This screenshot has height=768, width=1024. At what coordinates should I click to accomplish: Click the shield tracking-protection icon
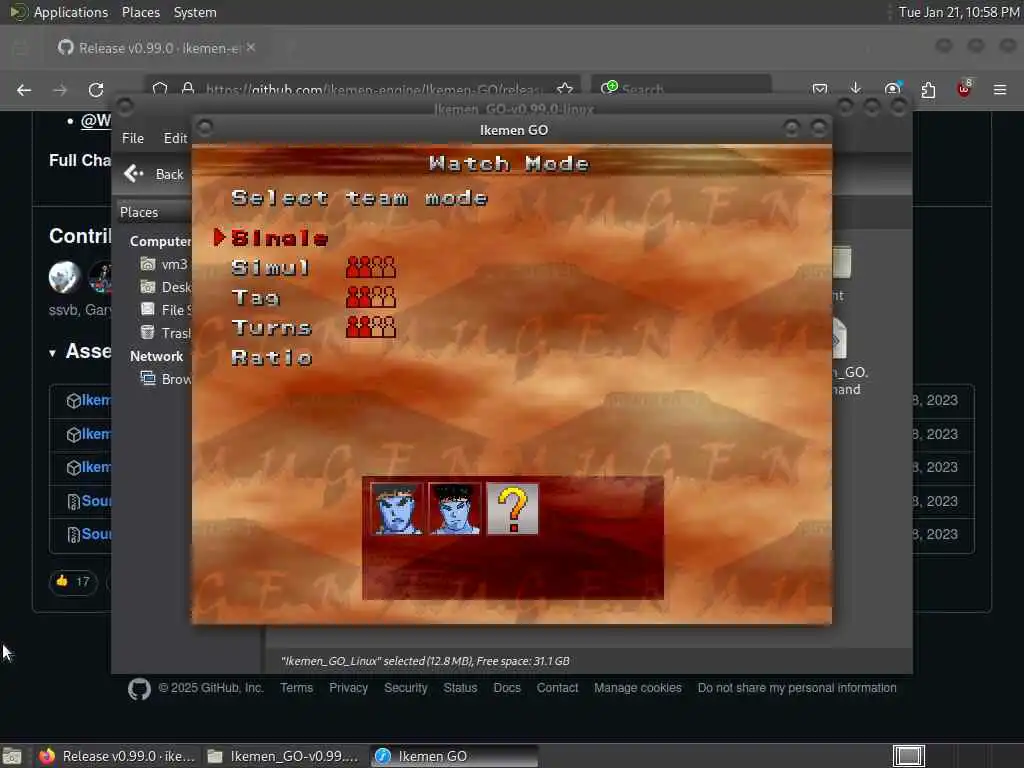click(160, 88)
